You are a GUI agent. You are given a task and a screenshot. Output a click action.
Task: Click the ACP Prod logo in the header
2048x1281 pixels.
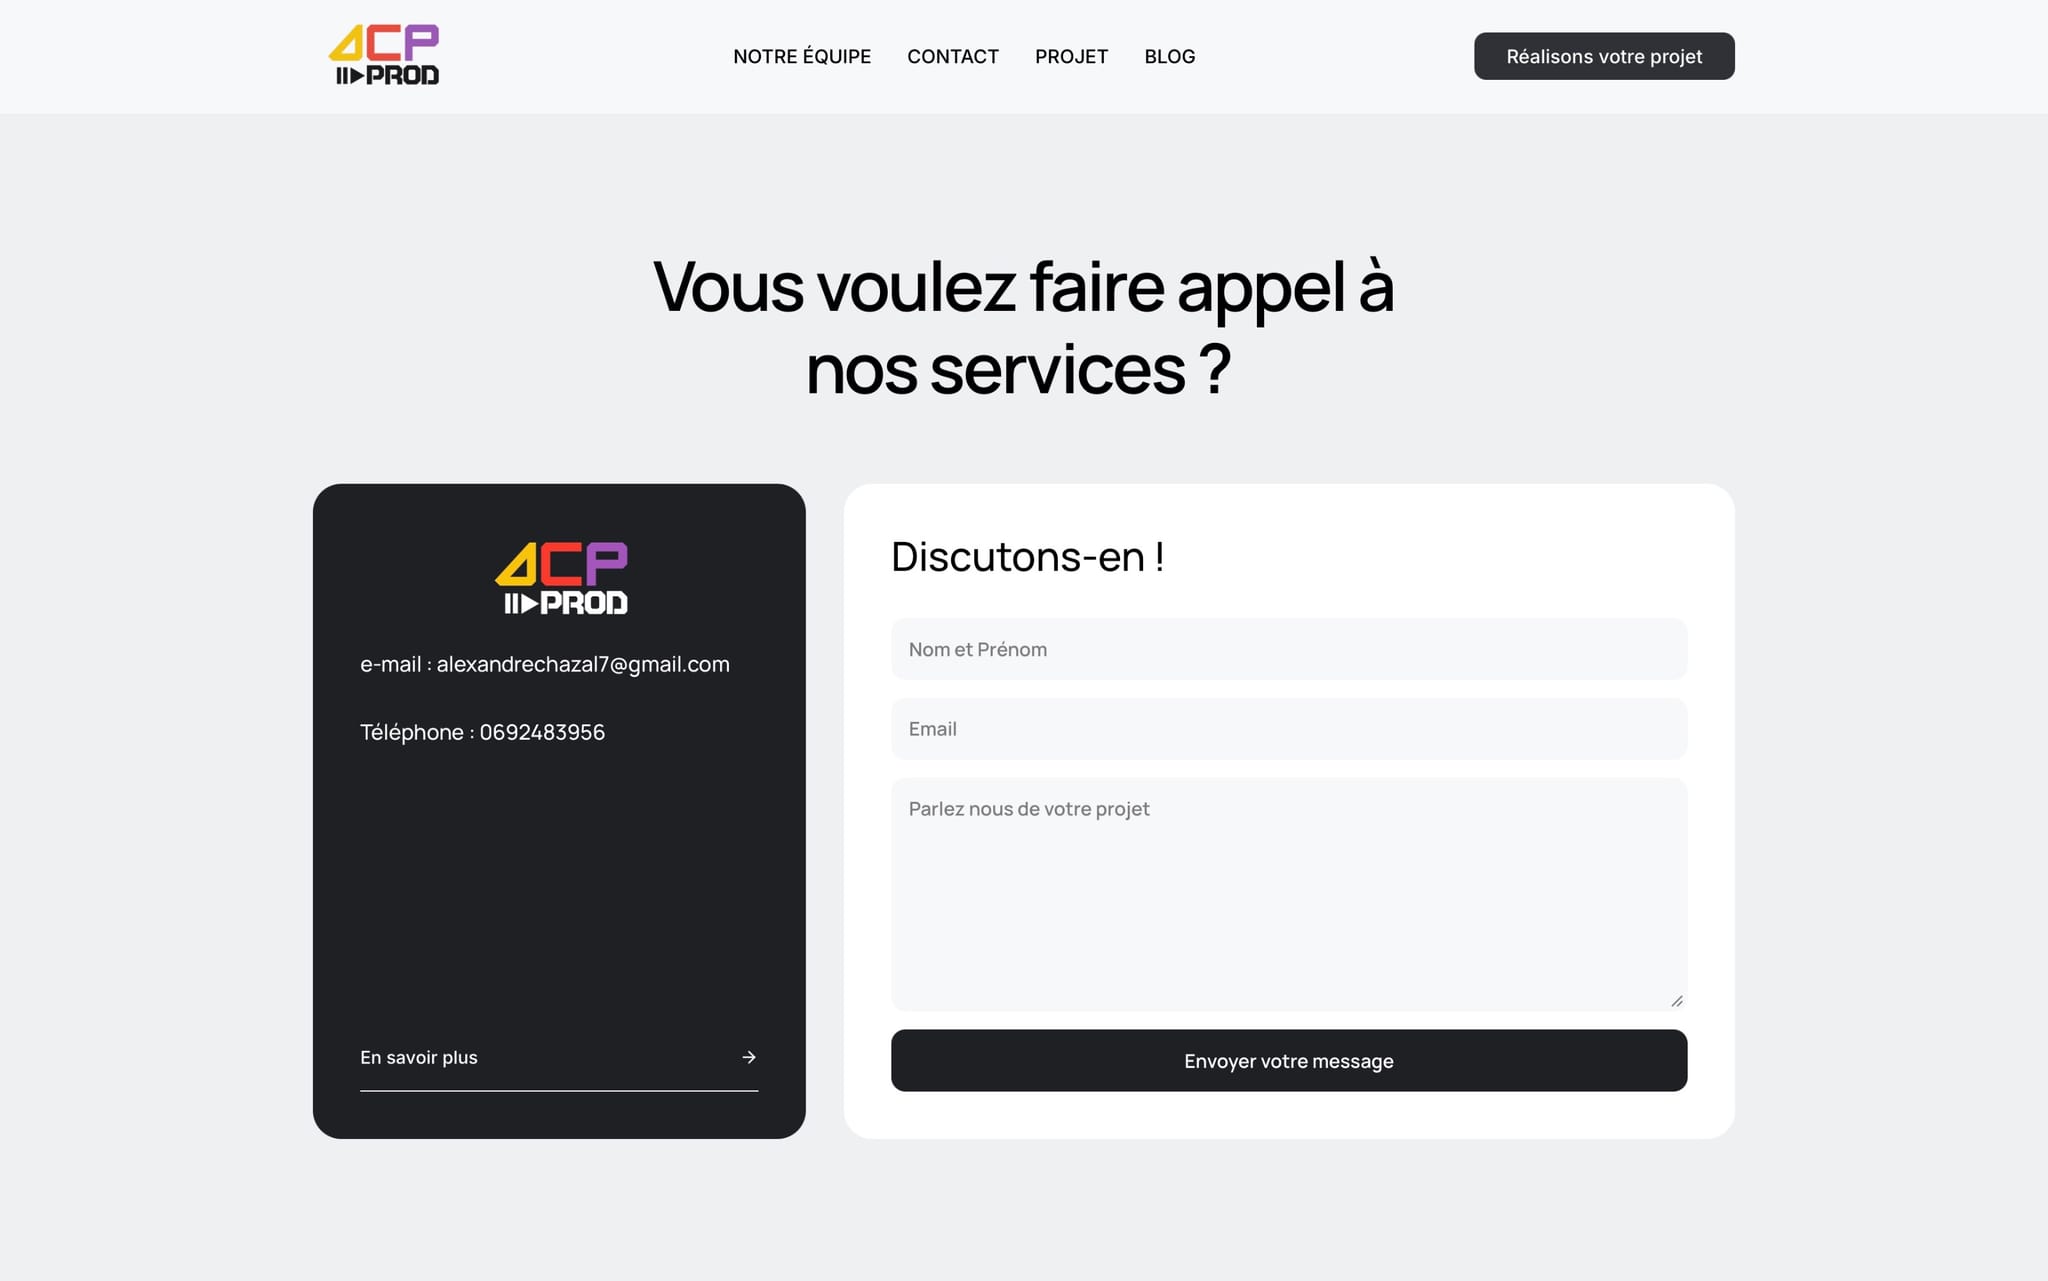[x=384, y=55]
